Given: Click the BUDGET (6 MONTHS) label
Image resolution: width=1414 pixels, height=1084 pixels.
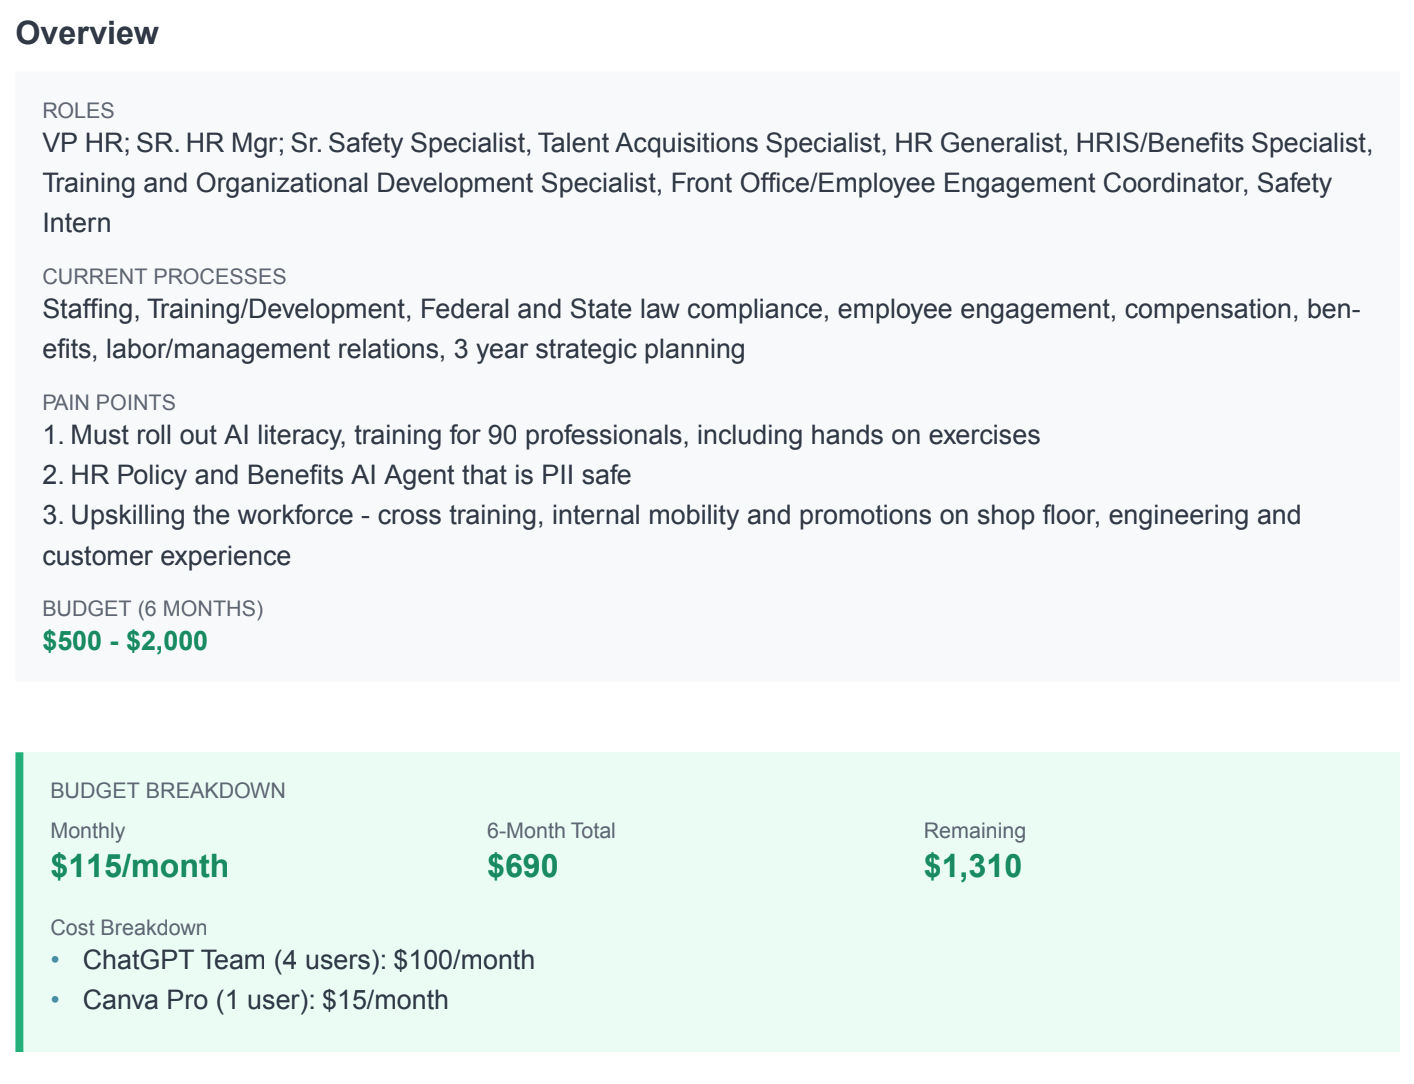Looking at the screenshot, I should (152, 606).
